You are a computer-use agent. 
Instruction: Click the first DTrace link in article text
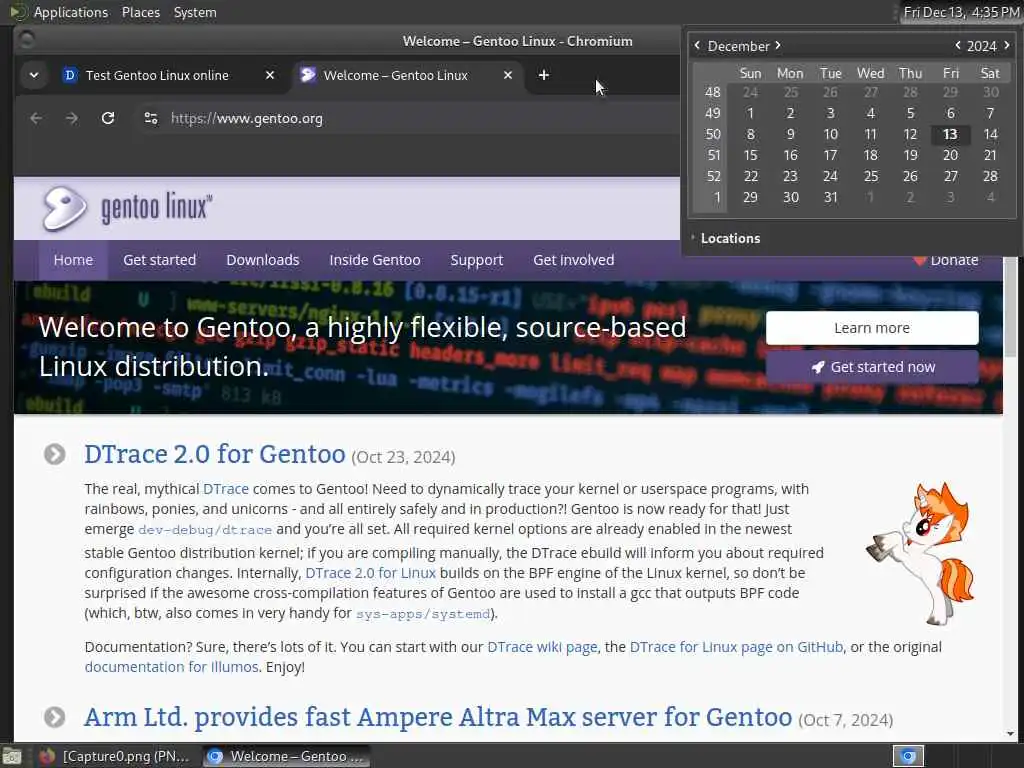tap(225, 489)
